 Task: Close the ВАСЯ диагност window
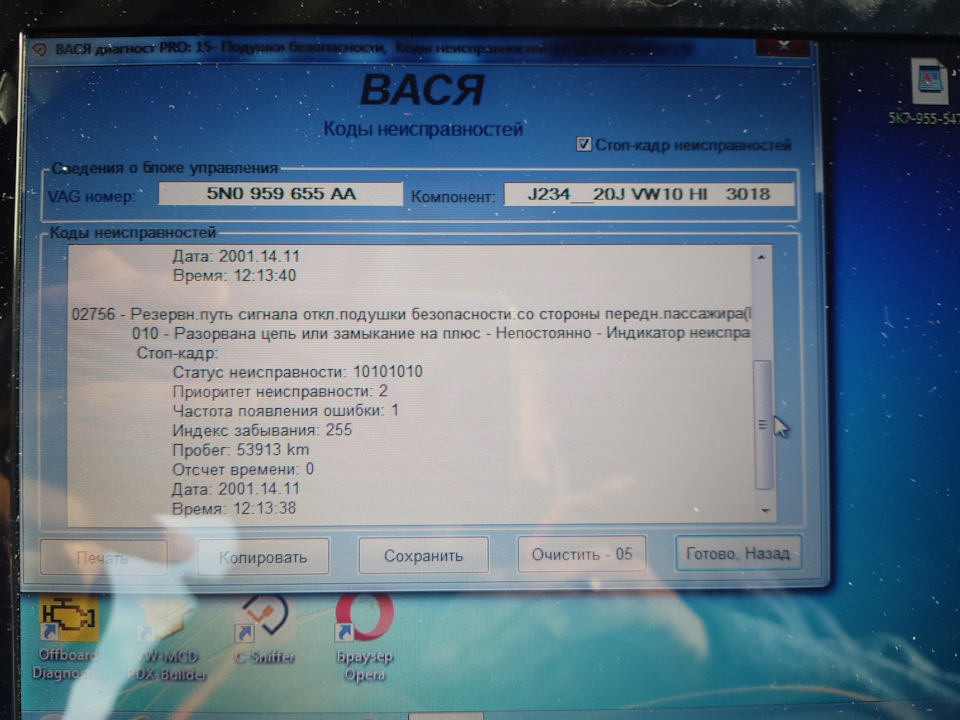[x=783, y=46]
